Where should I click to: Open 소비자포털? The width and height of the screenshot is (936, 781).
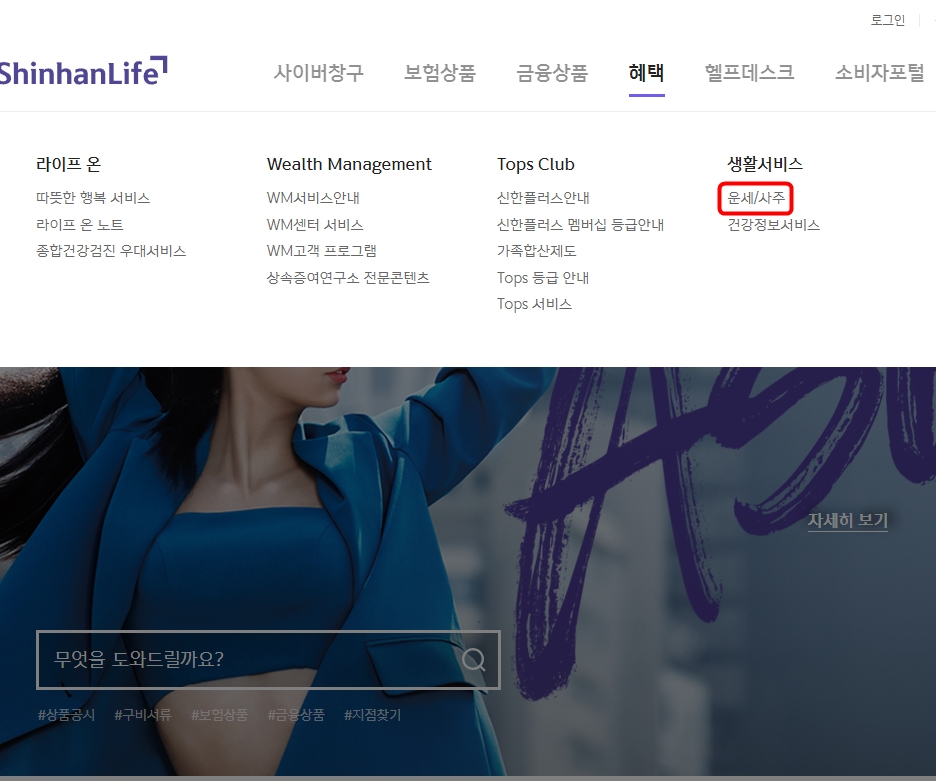(878, 73)
